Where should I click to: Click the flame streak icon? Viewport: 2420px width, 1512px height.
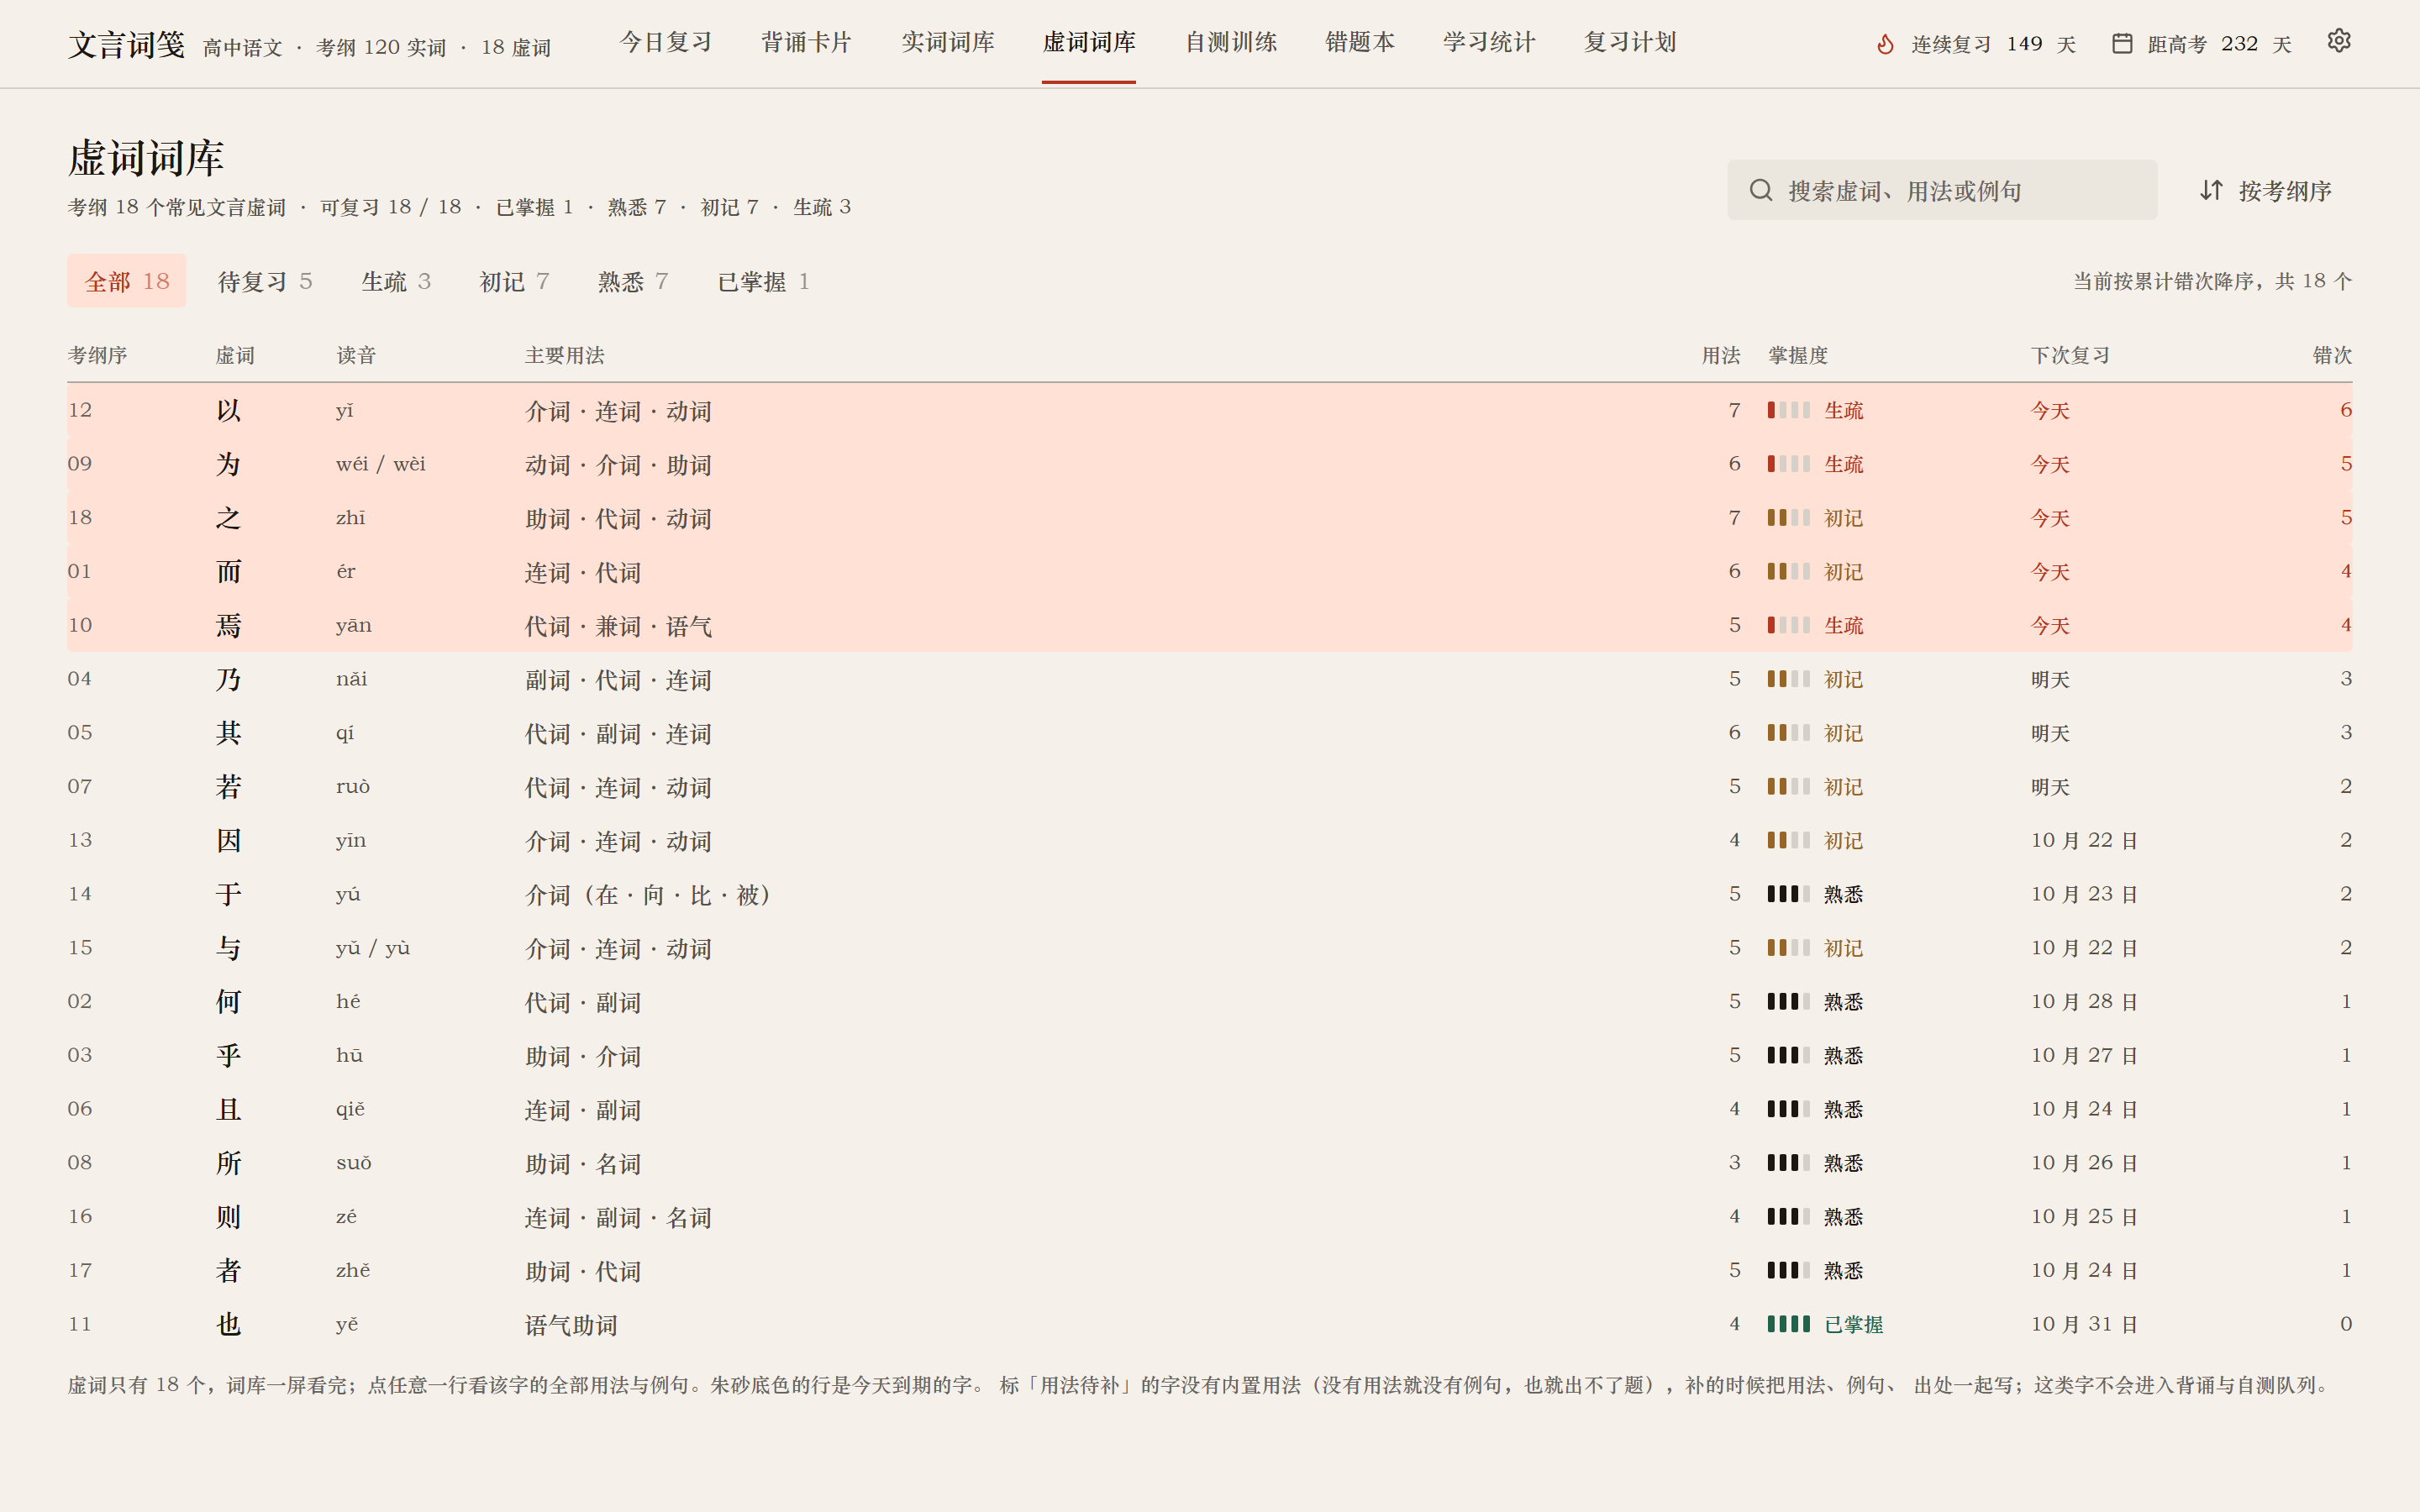[1885, 44]
